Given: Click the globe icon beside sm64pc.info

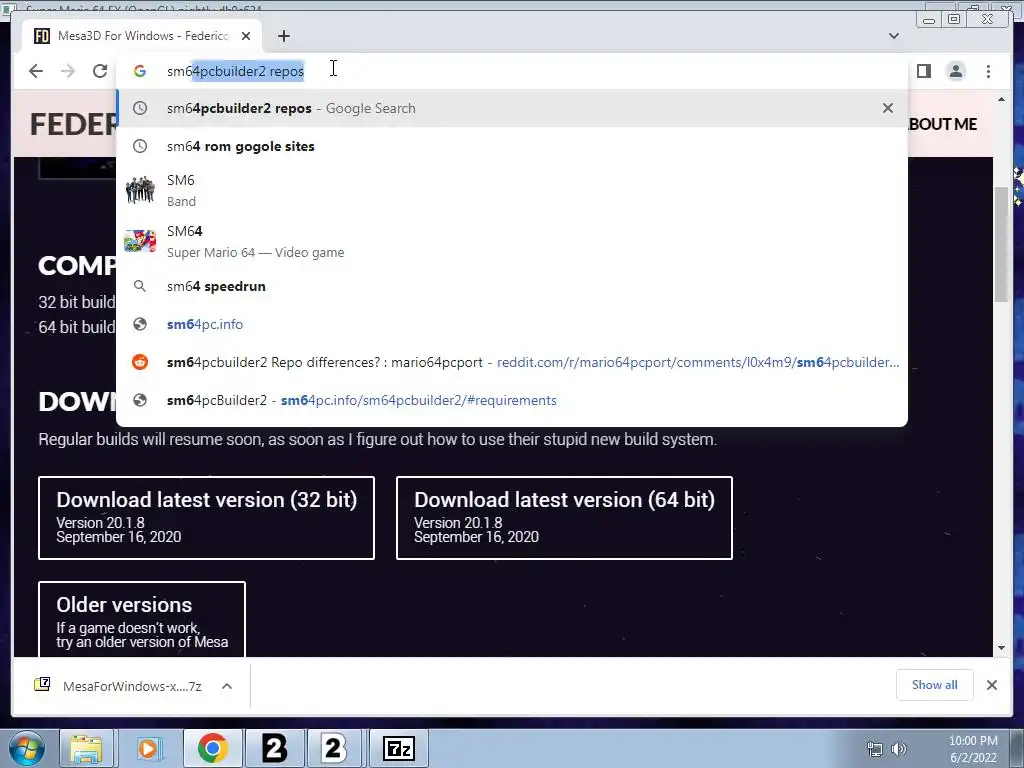Looking at the screenshot, I should coord(140,324).
